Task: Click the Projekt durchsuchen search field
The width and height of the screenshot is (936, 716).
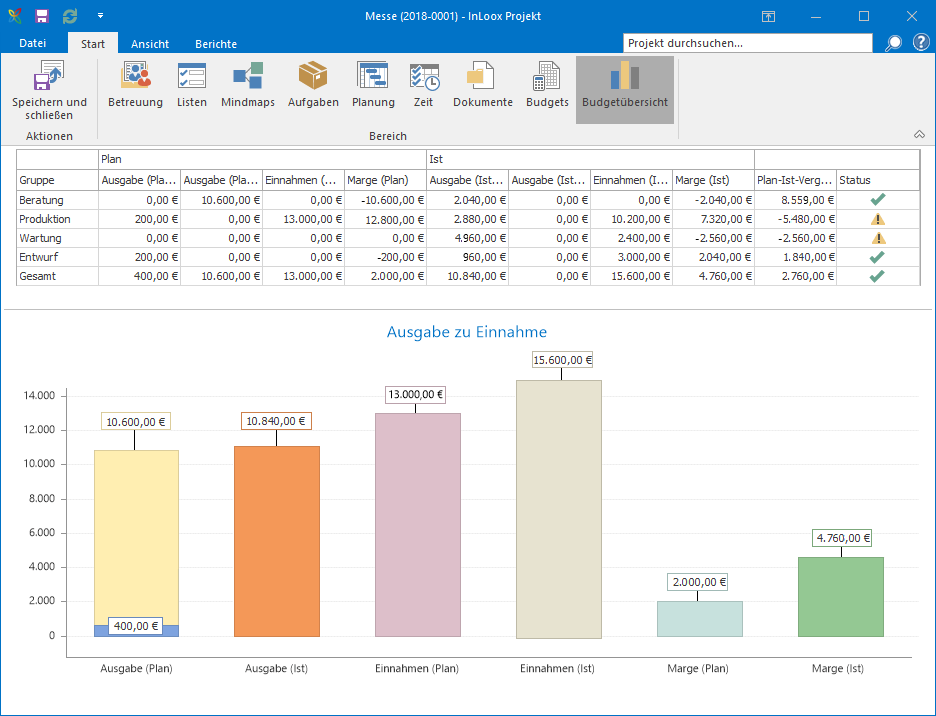Action: click(747, 43)
